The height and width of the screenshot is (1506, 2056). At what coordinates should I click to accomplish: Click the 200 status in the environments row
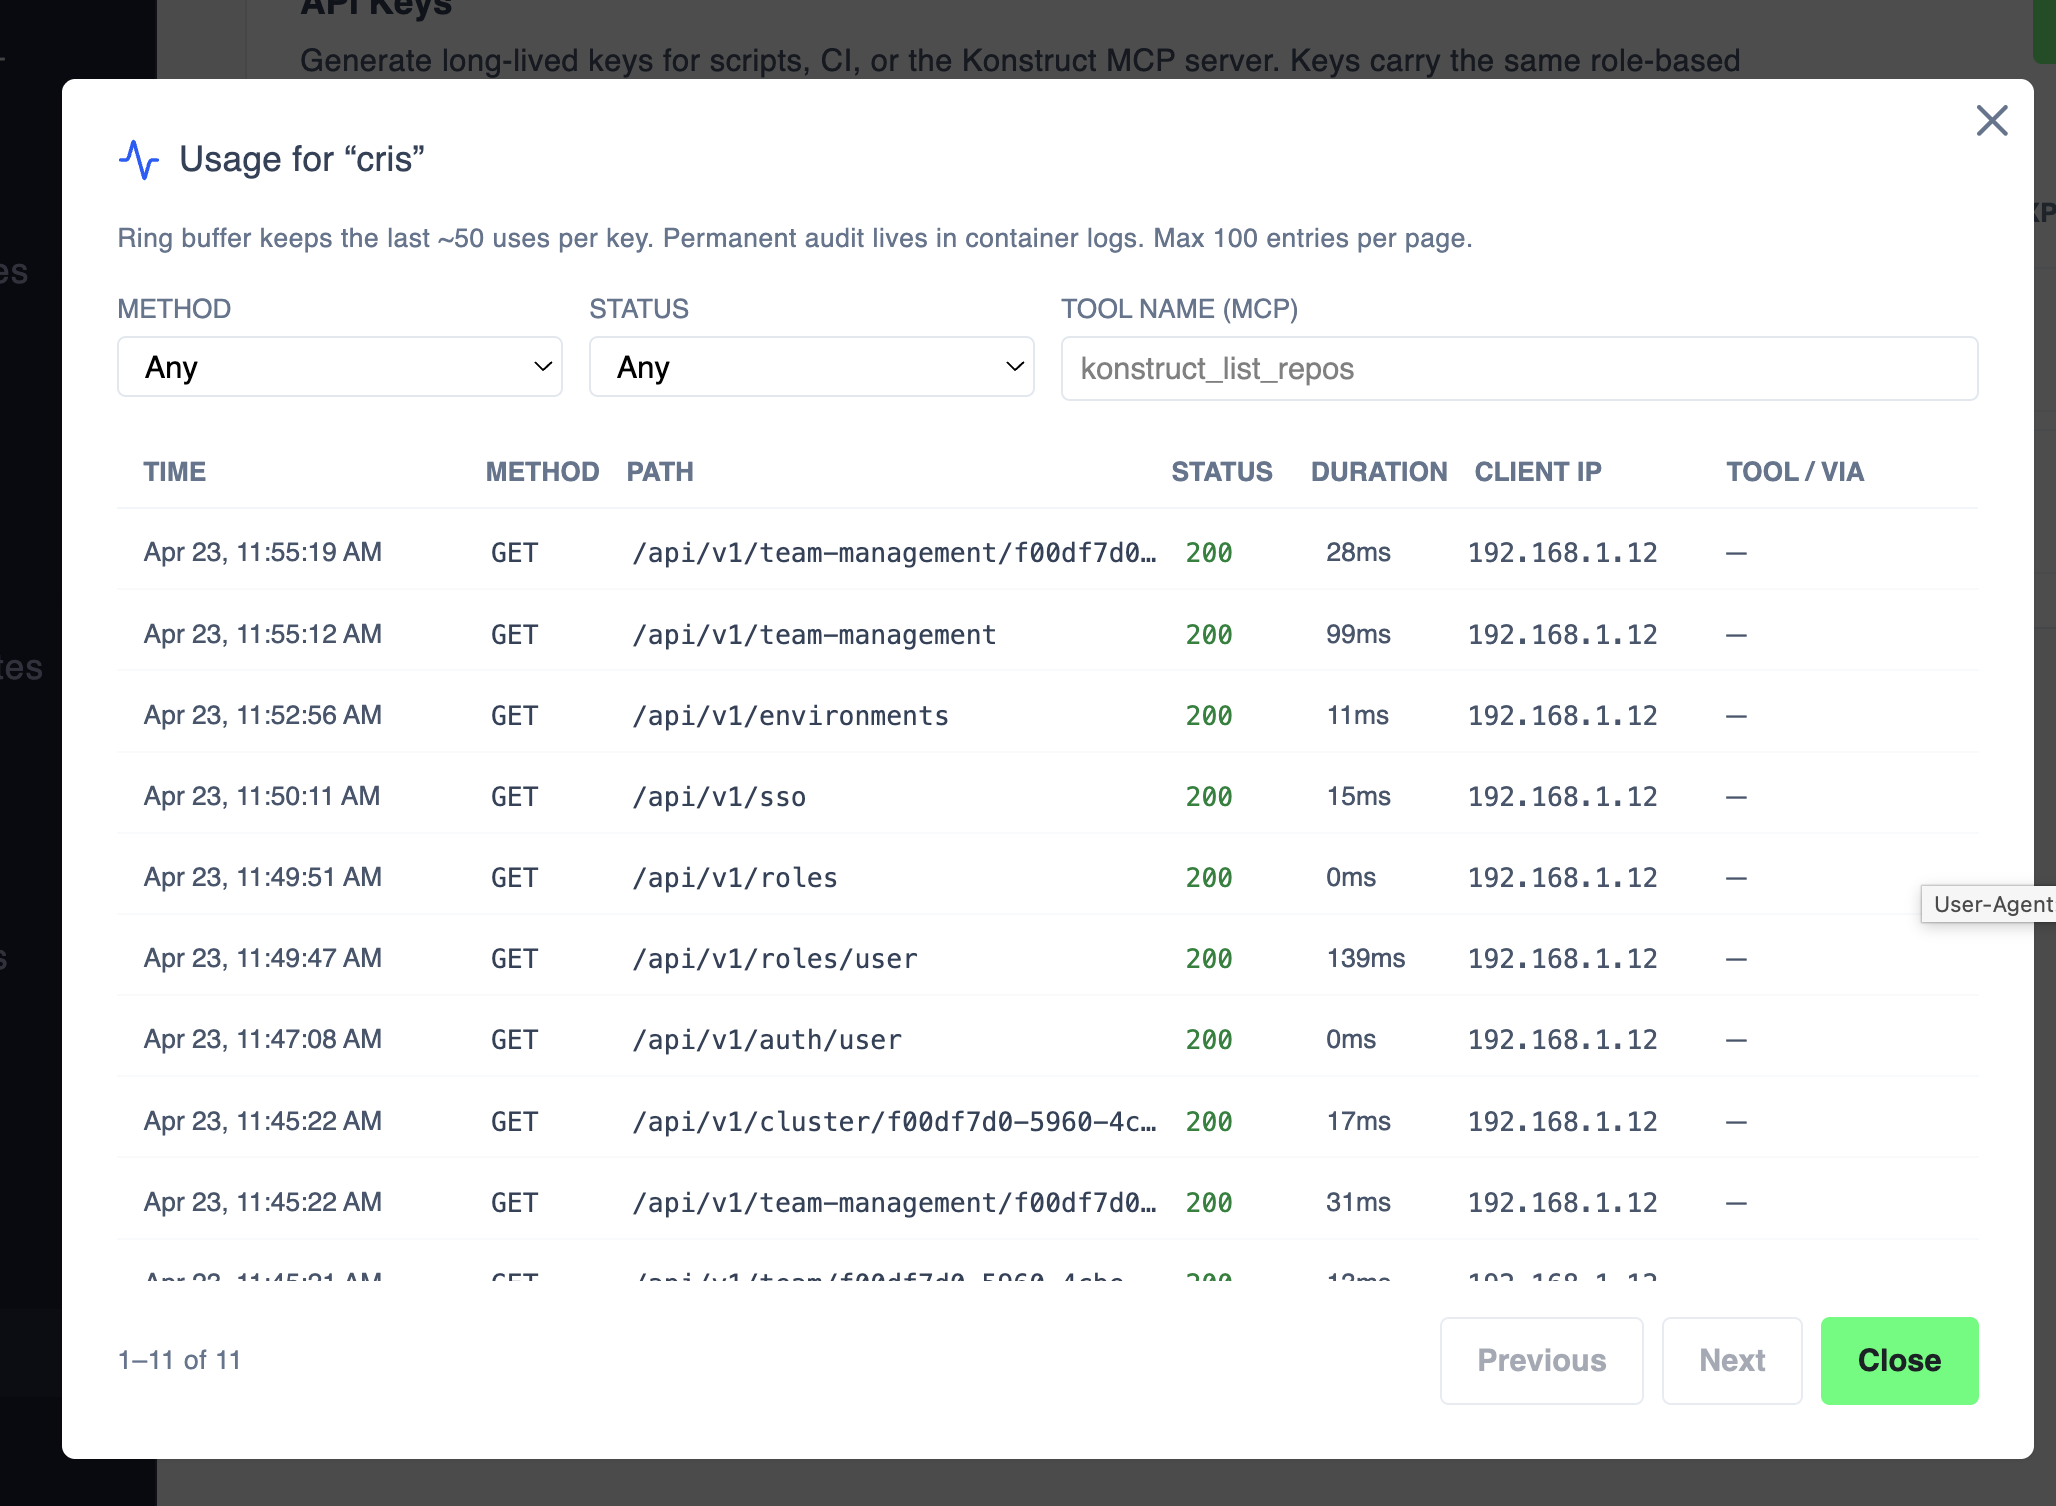click(x=1209, y=716)
